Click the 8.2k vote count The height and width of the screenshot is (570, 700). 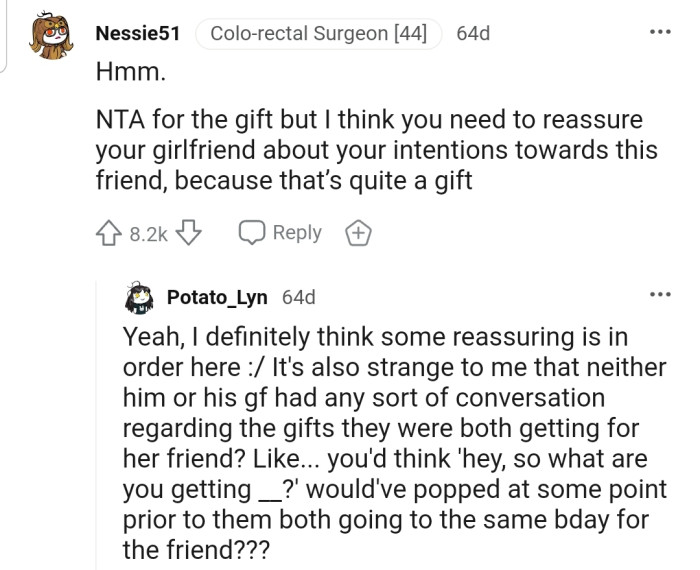149,234
